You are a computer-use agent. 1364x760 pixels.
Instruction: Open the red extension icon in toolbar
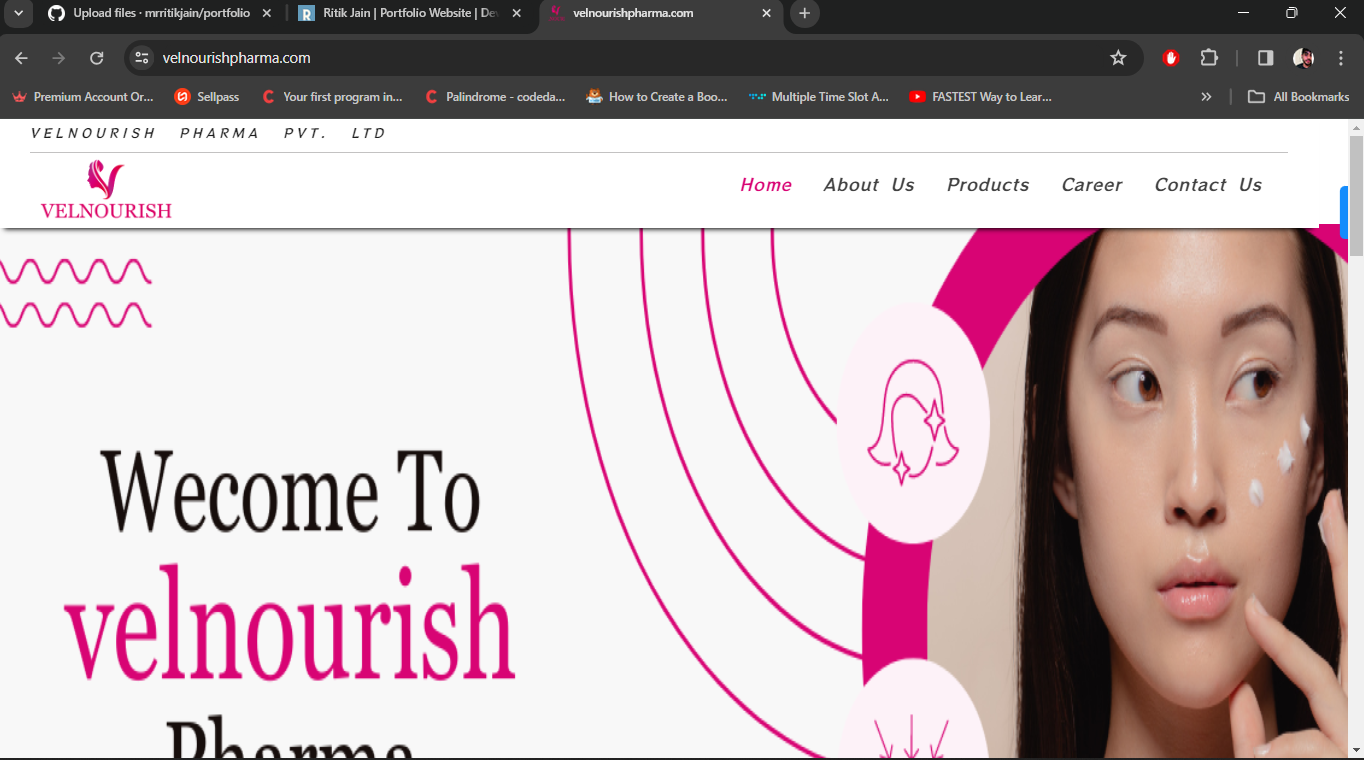tap(1171, 58)
